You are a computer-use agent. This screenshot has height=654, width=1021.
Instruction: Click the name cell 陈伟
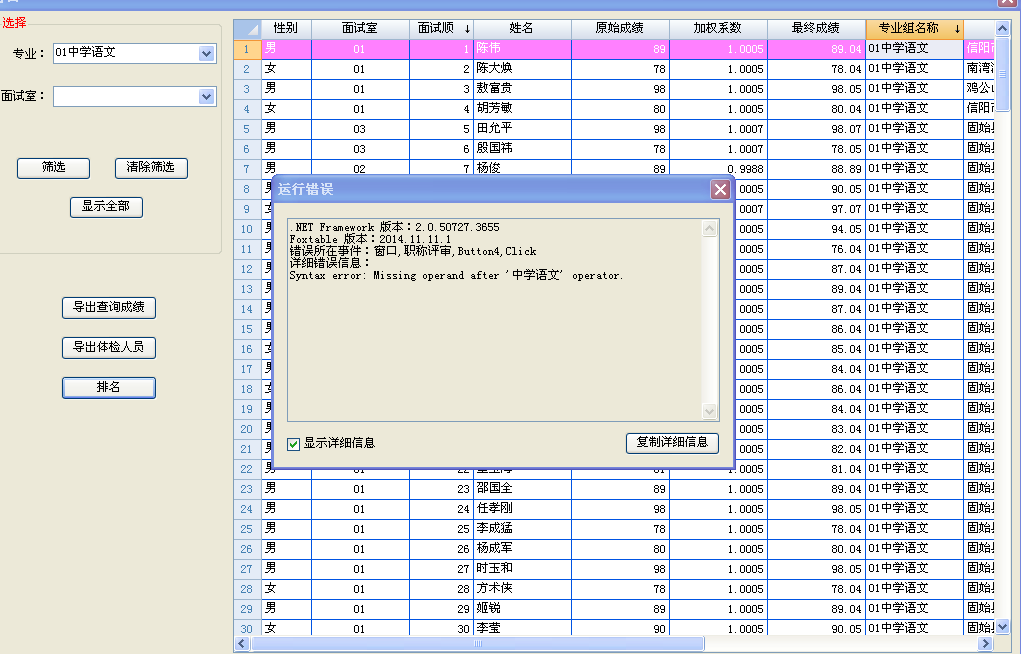point(522,49)
